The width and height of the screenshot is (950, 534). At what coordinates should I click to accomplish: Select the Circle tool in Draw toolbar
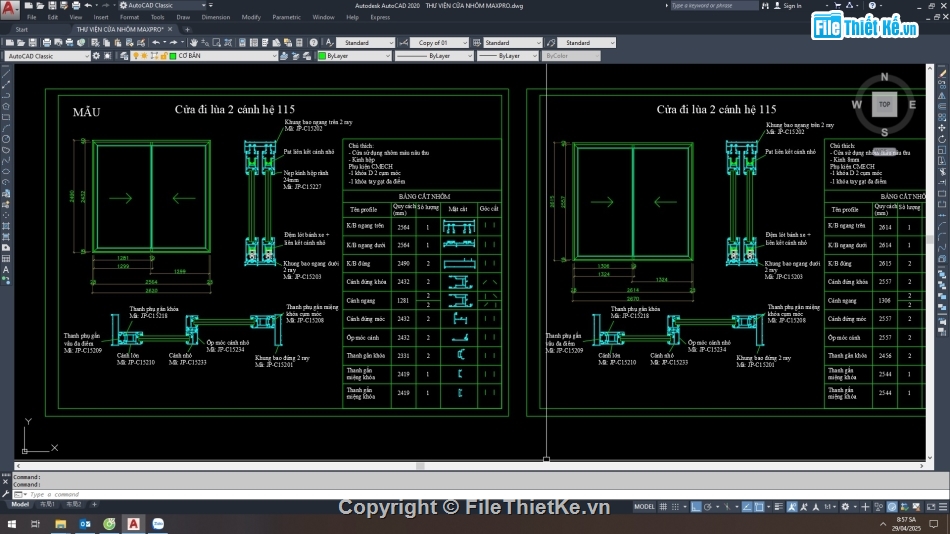coord(6,139)
